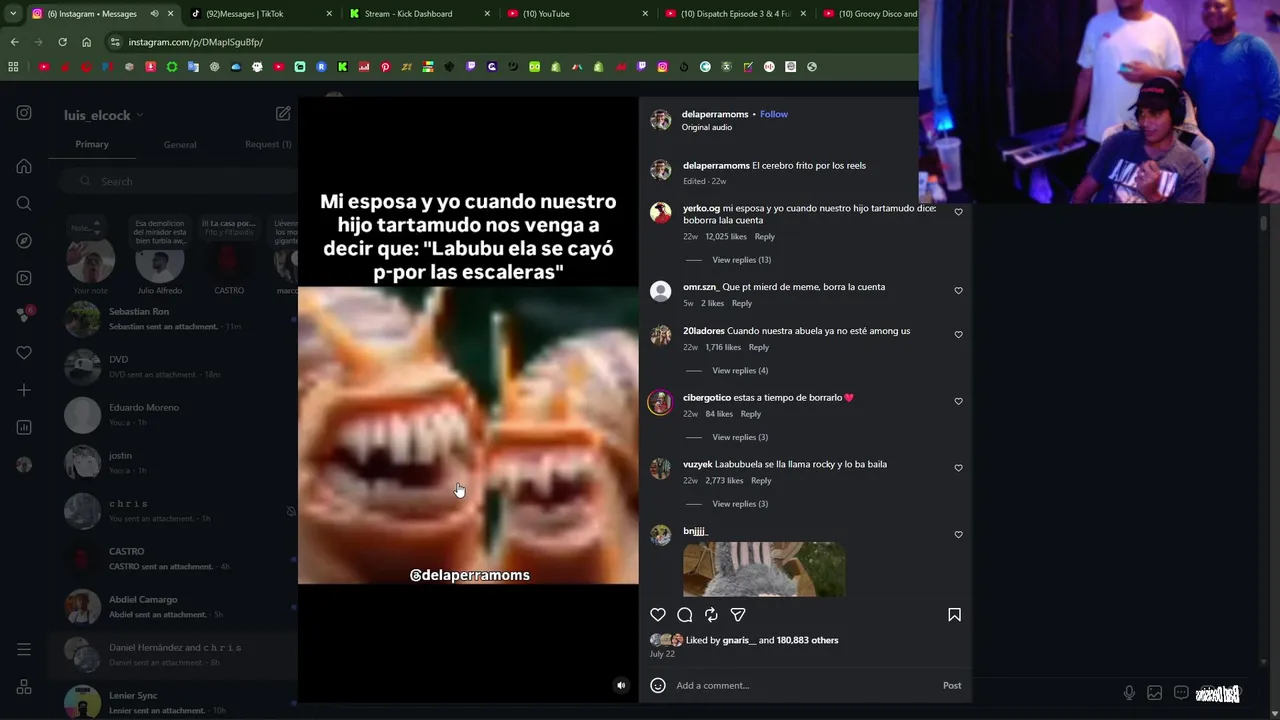Reply to vuzyek's comment
The image size is (1280, 720).
pyautogui.click(x=761, y=481)
